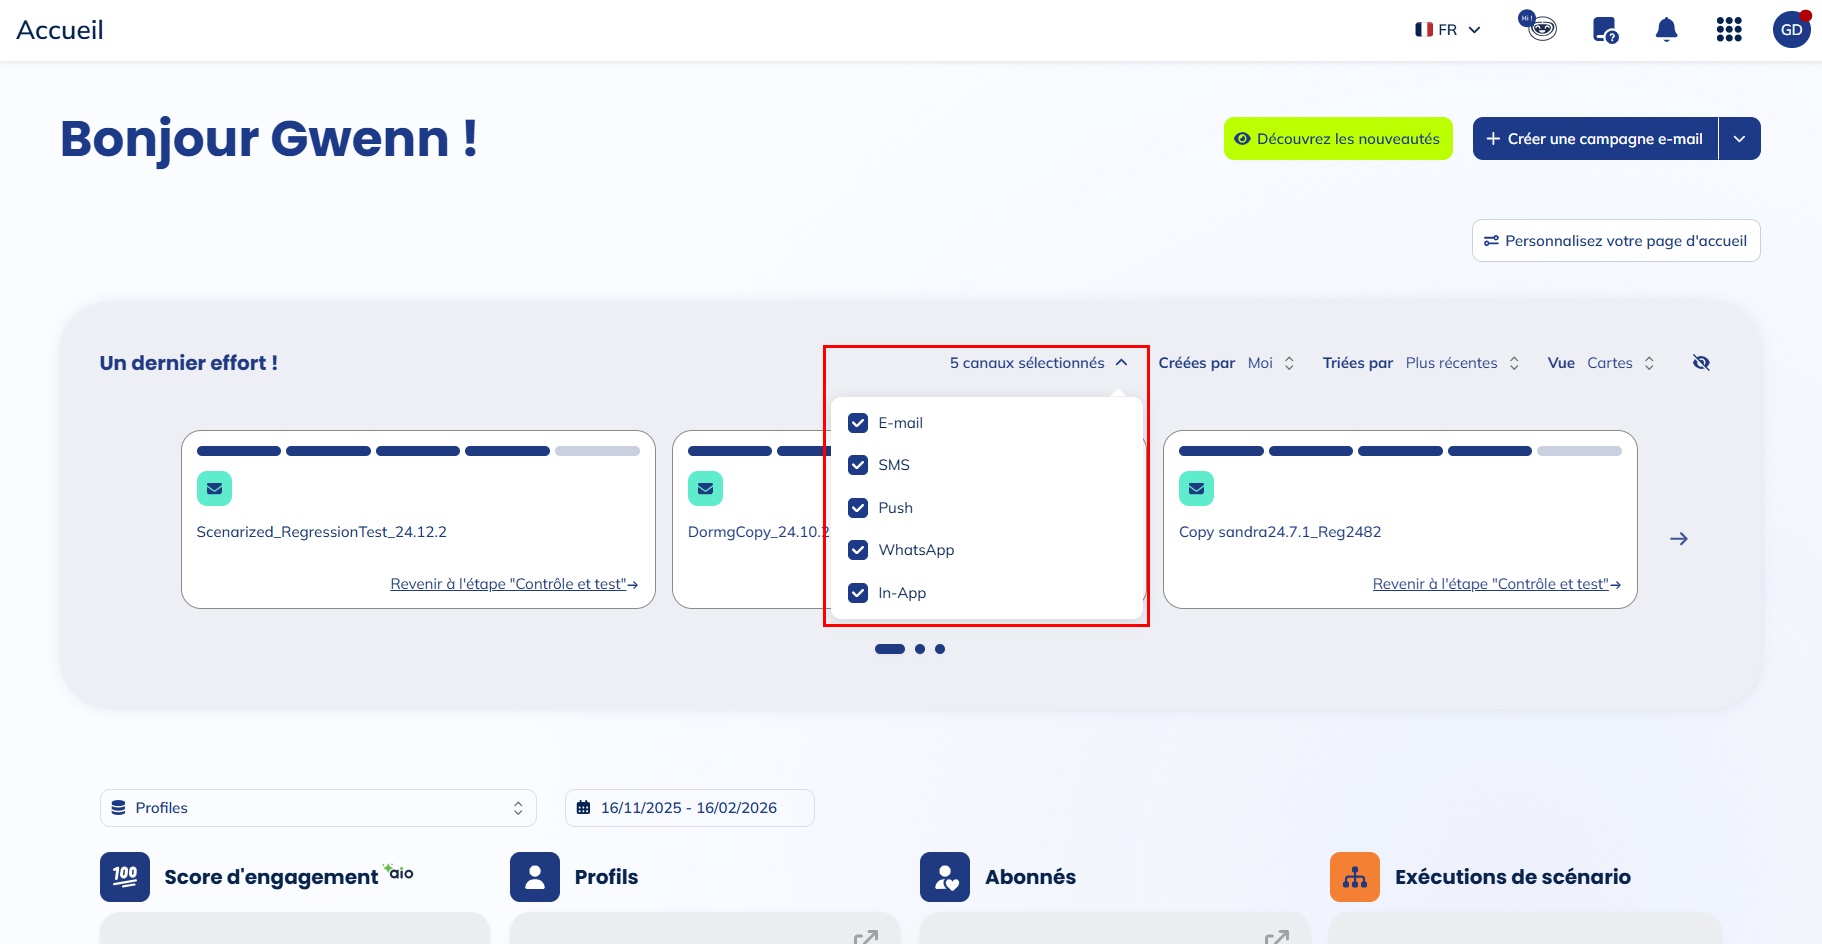The width and height of the screenshot is (1822, 944).
Task: Open the apps grid launcher
Action: 1729,30
